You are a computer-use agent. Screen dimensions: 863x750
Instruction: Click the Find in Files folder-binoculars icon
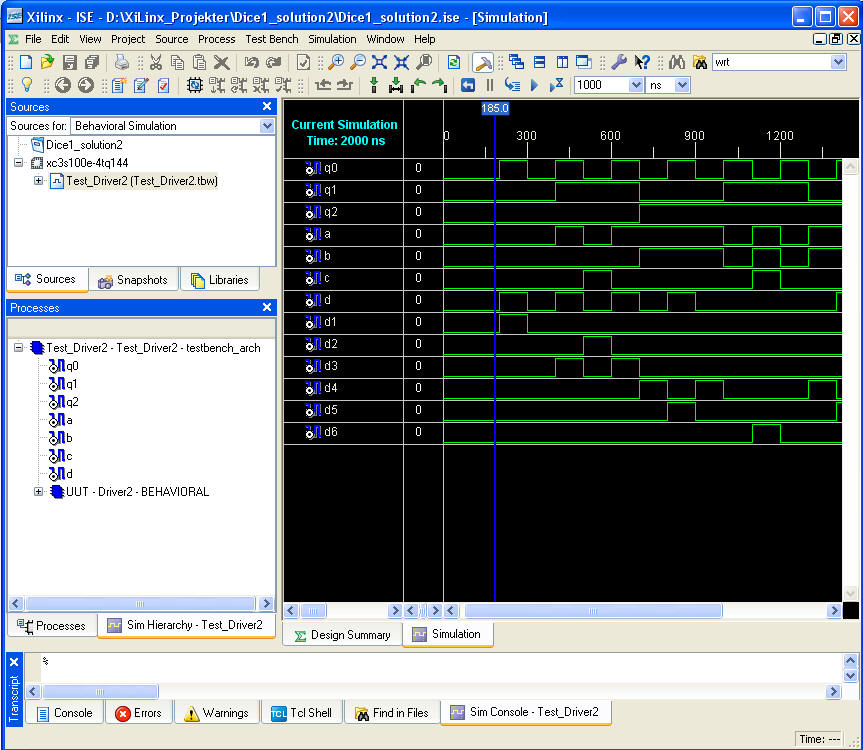700,62
